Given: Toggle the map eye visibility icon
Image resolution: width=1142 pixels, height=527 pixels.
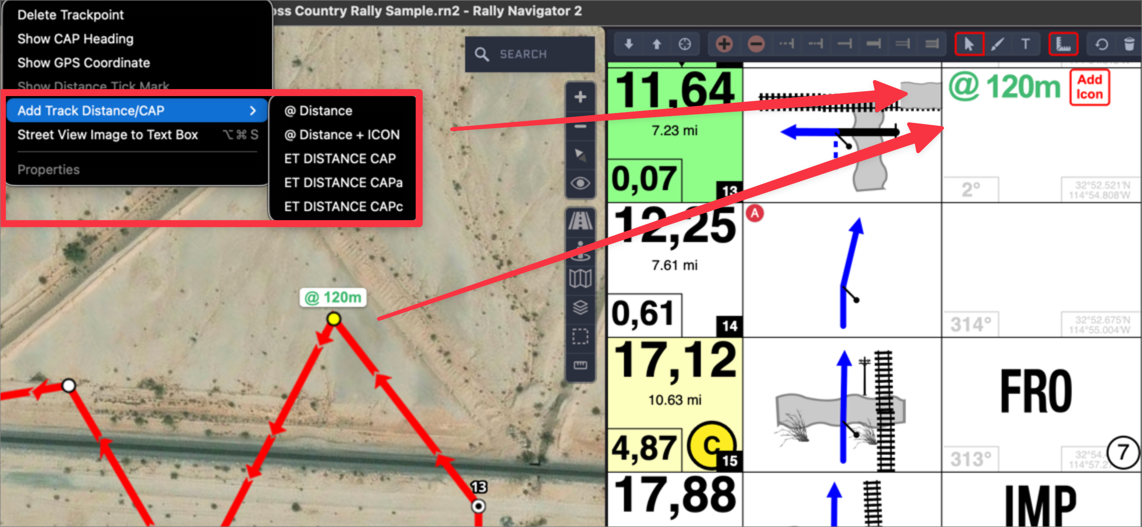Looking at the screenshot, I should [x=580, y=183].
